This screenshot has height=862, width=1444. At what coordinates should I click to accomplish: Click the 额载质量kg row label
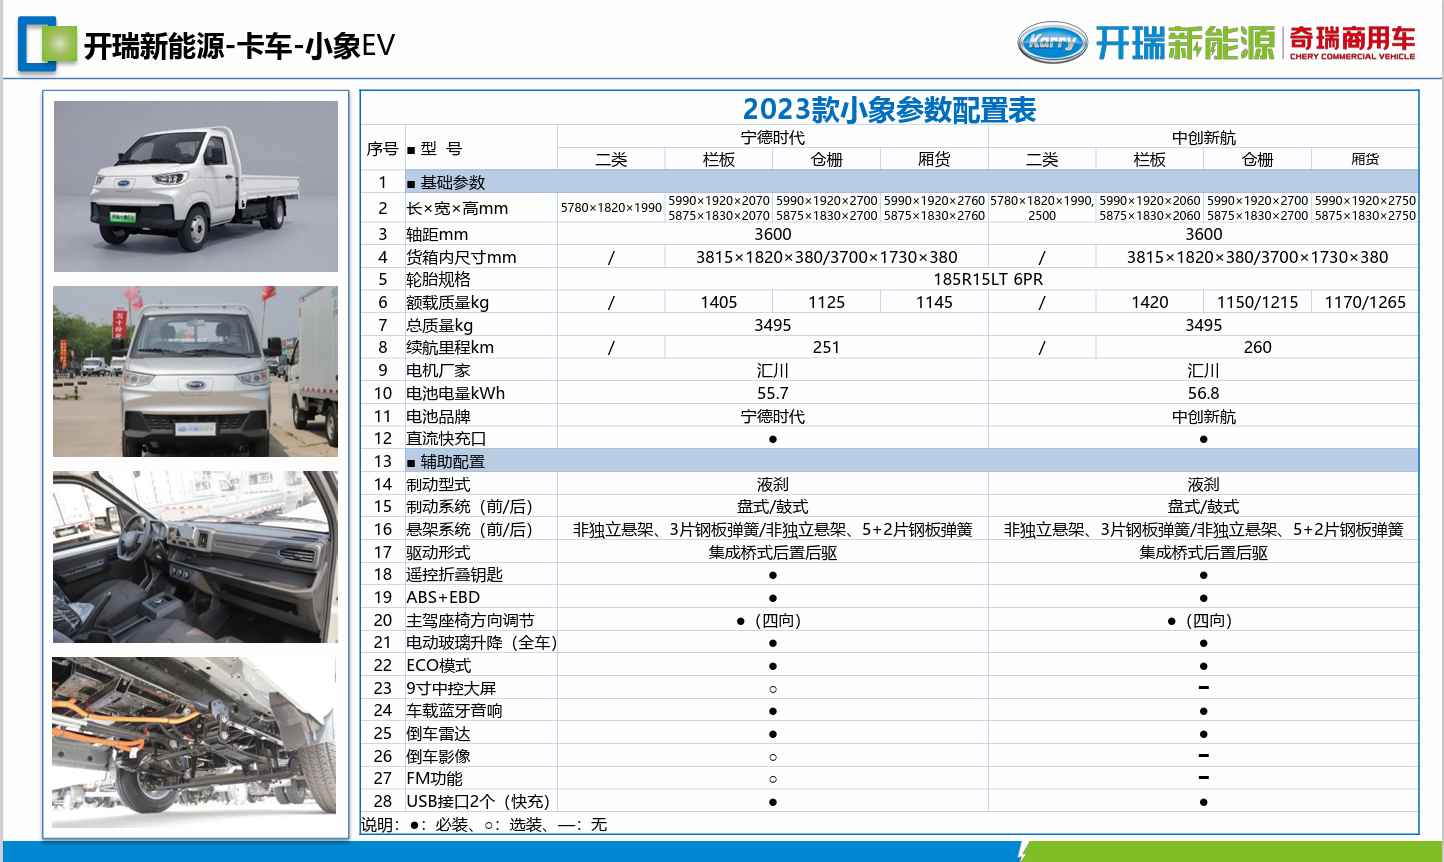click(447, 302)
